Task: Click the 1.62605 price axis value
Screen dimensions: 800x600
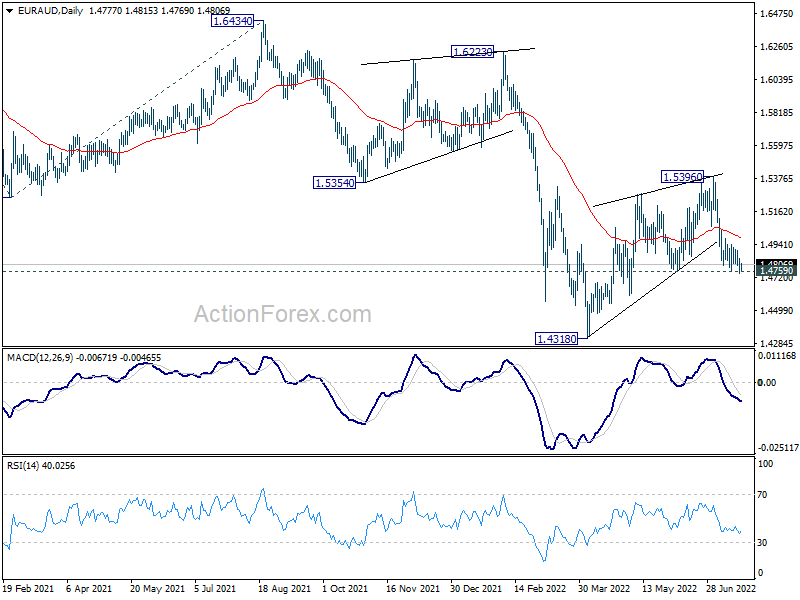Action: pyautogui.click(x=777, y=46)
